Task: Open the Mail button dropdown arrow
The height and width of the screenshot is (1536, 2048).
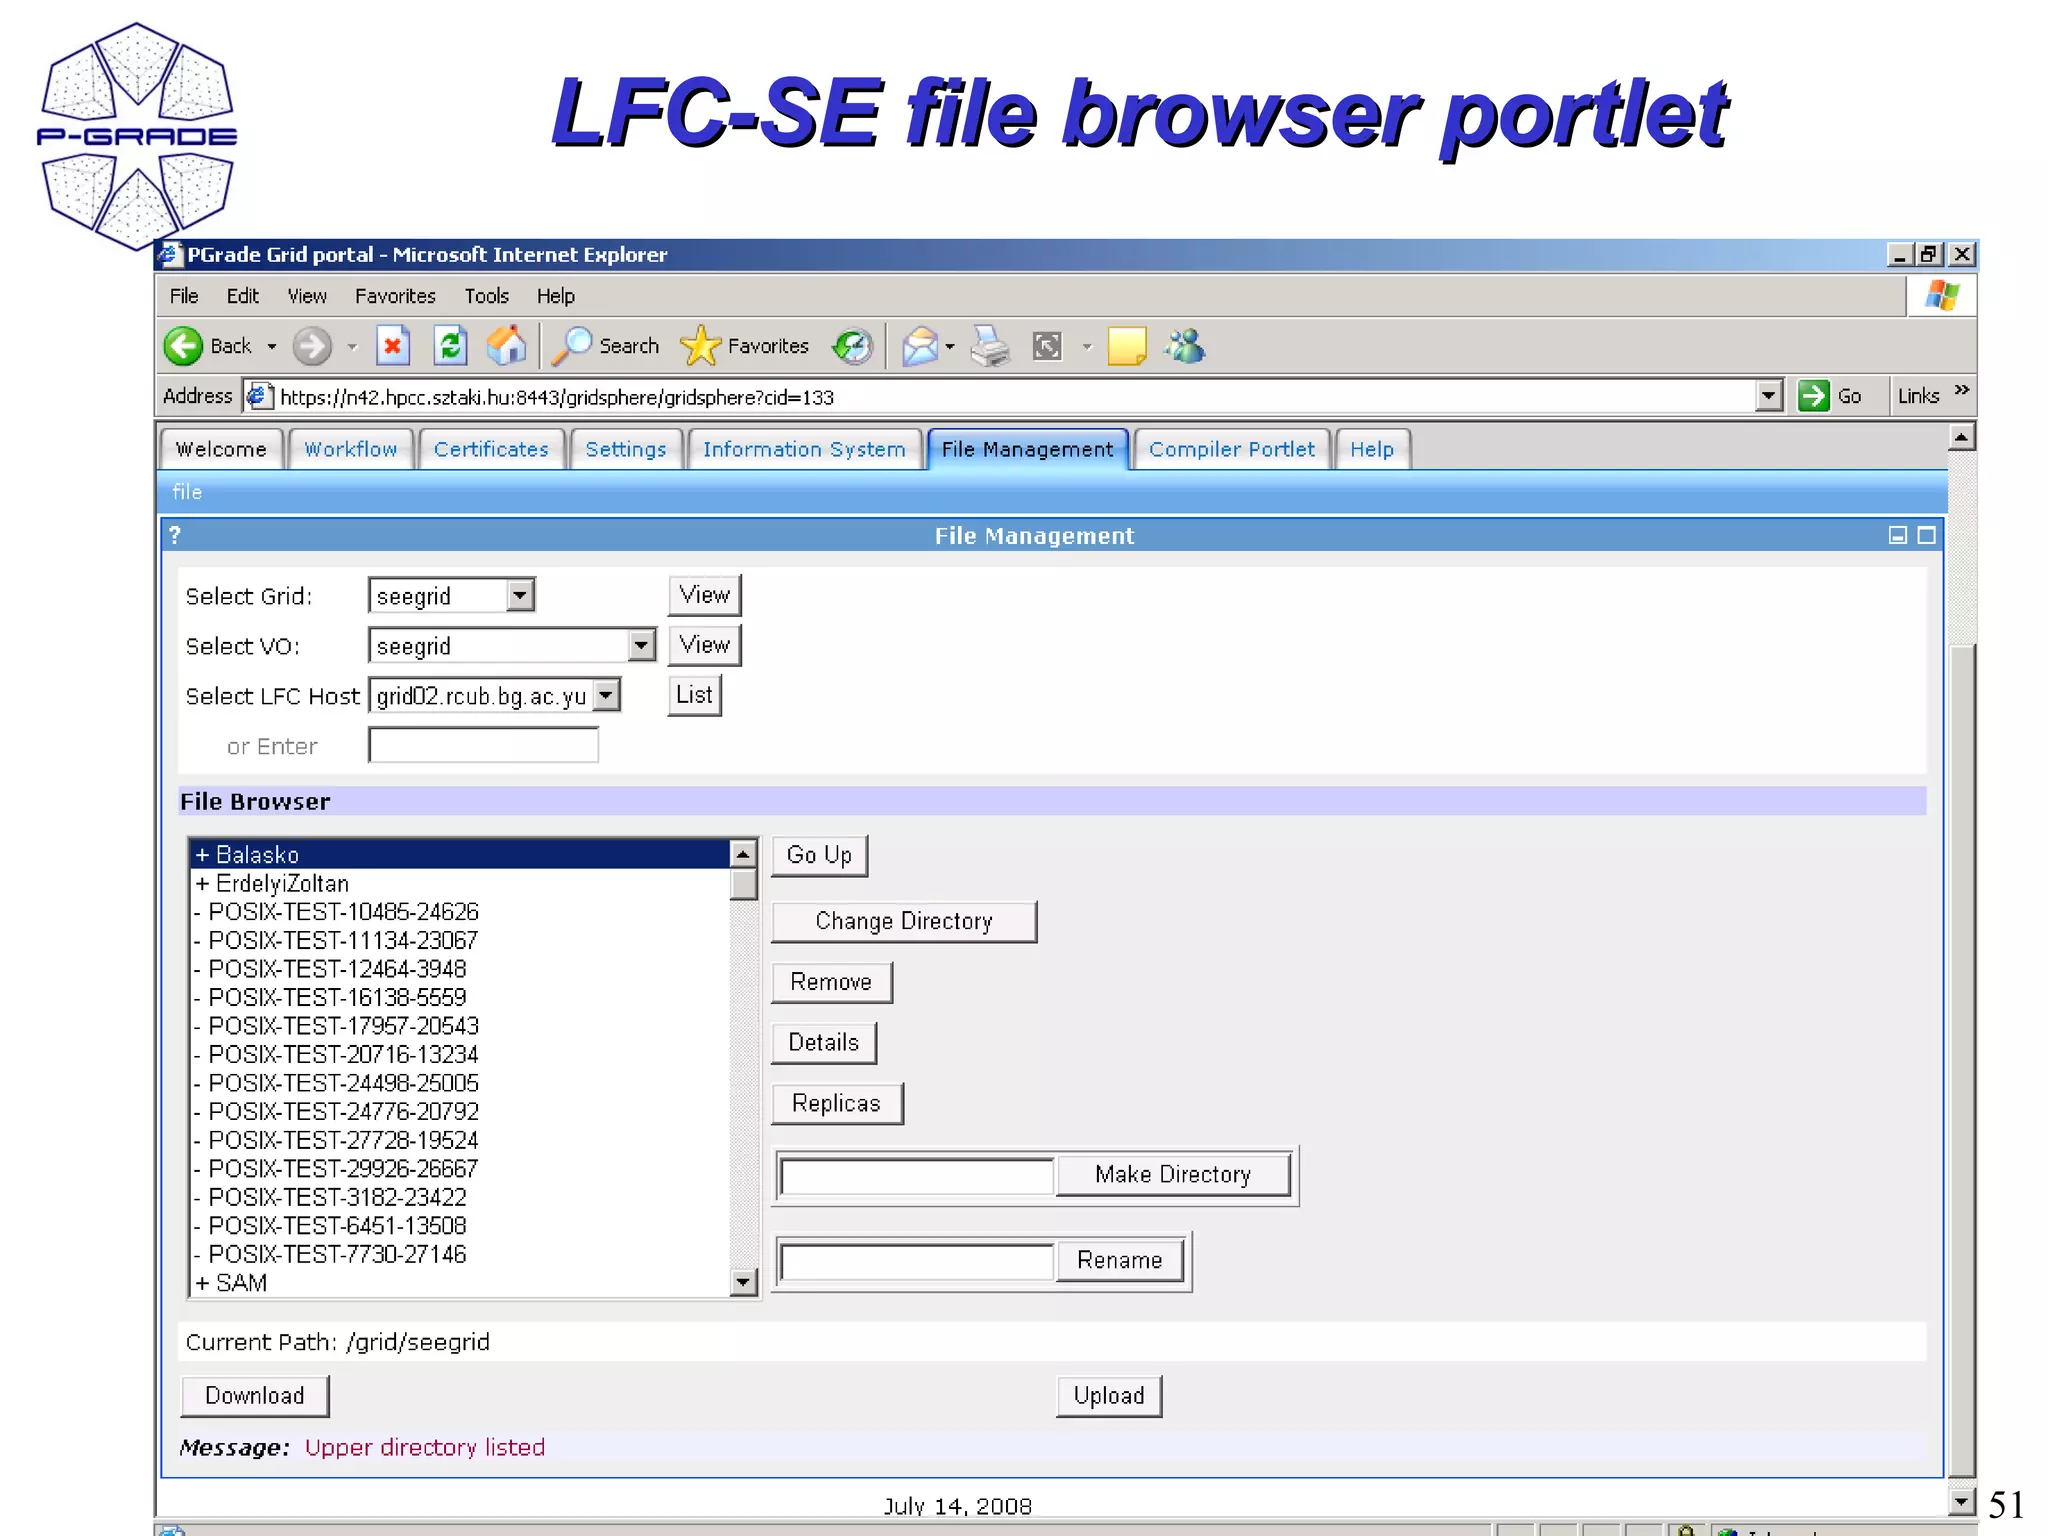Action: pyautogui.click(x=950, y=347)
